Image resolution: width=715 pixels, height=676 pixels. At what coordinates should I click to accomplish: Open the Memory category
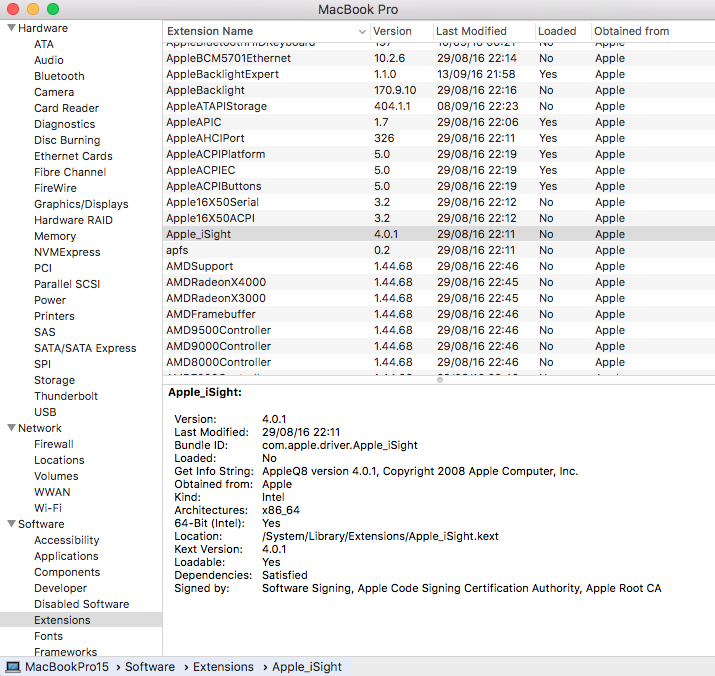coord(55,236)
